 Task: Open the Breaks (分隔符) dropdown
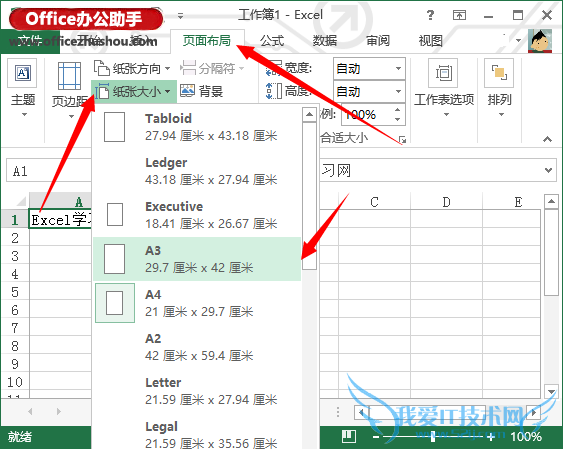tap(212, 68)
